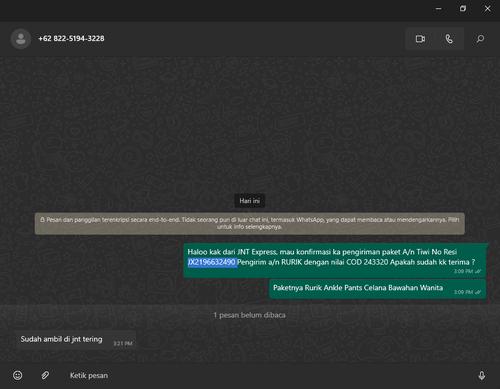Screen dimensions: 500x389
Task: Start a video call
Action: (420, 39)
